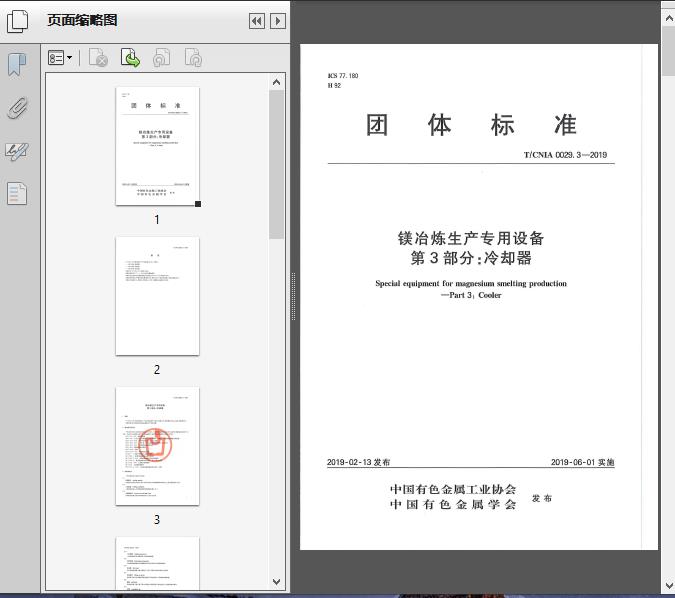Open thumbnail options dropdown menu
Image resolution: width=675 pixels, height=598 pixels.
(60, 58)
